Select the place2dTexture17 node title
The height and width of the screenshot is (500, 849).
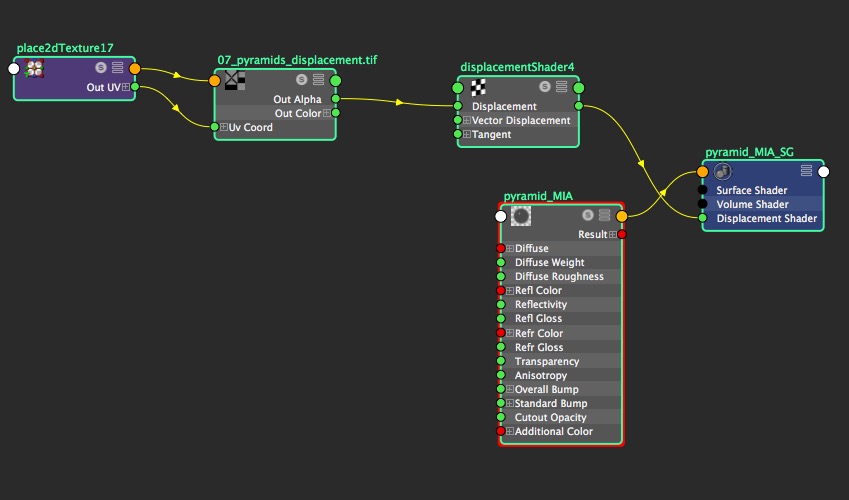(65, 48)
